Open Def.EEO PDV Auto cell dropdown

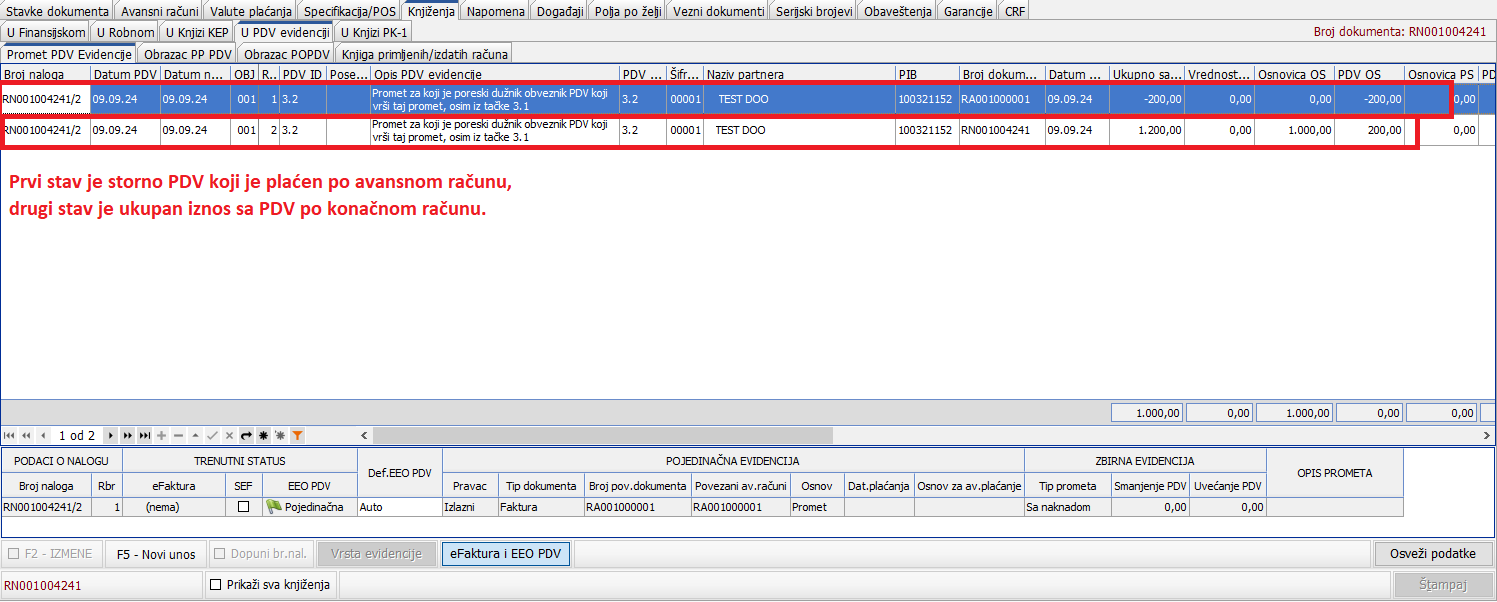pyautogui.click(x=399, y=507)
